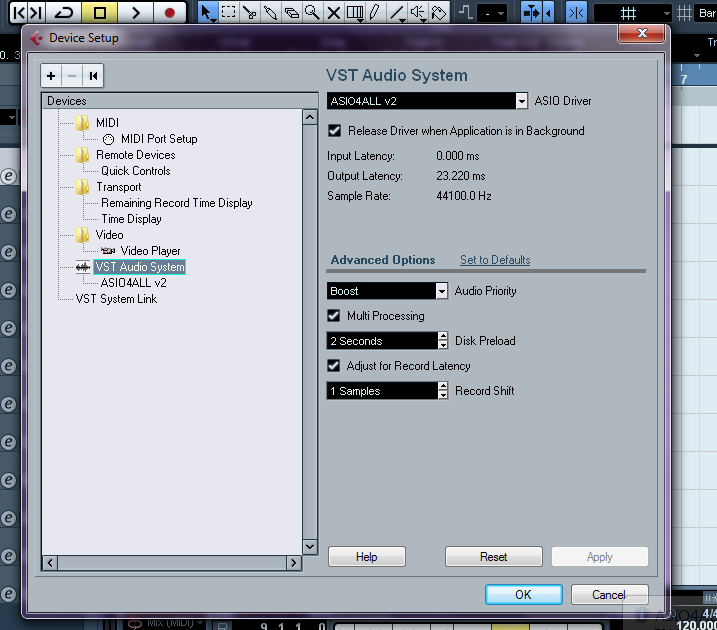The width and height of the screenshot is (717, 630).
Task: Click the Devices list scroll-right arrow
Action: tap(294, 563)
